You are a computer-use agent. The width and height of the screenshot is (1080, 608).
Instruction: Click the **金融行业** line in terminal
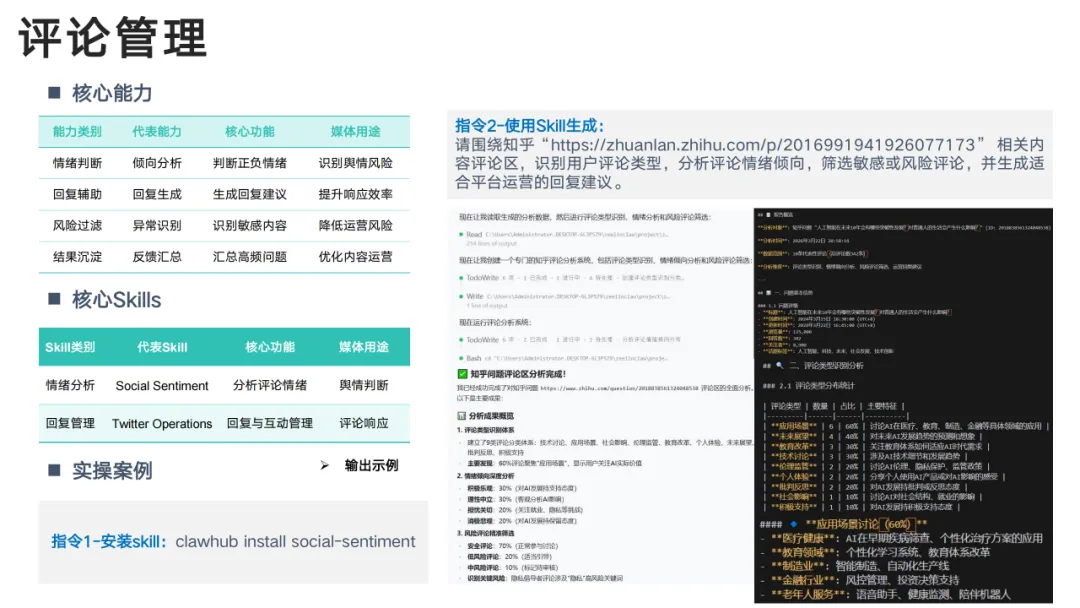pyautogui.click(x=861, y=580)
